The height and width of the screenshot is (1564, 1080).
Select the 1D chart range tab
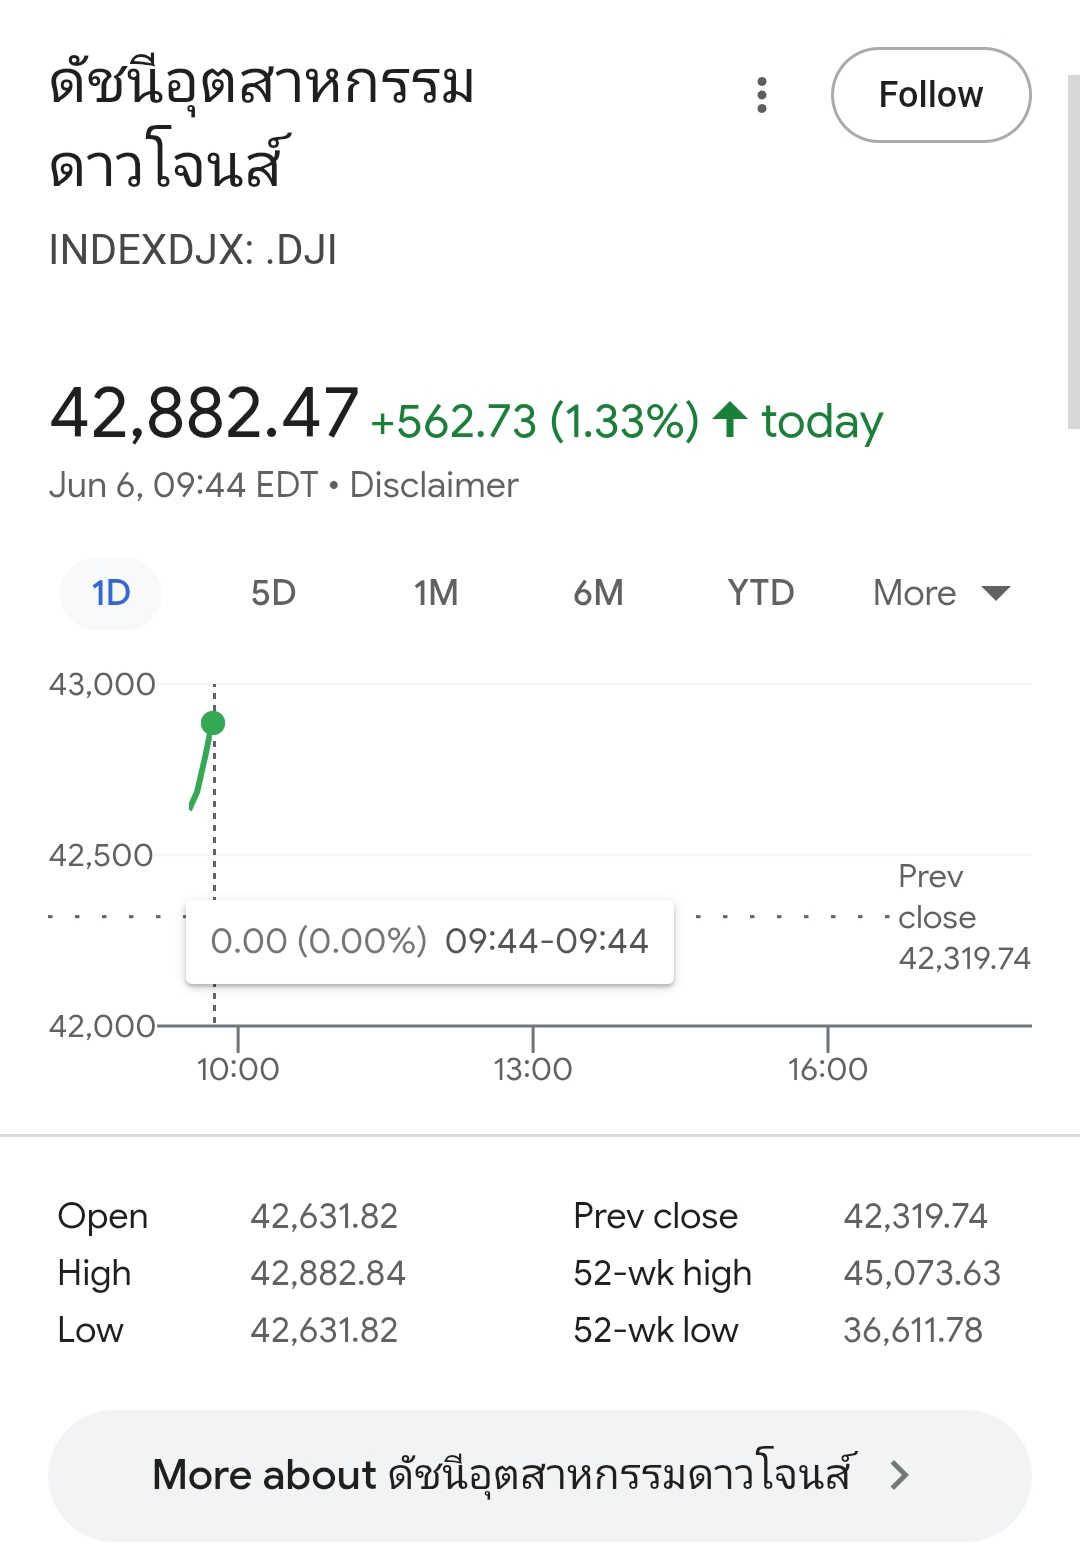click(111, 593)
